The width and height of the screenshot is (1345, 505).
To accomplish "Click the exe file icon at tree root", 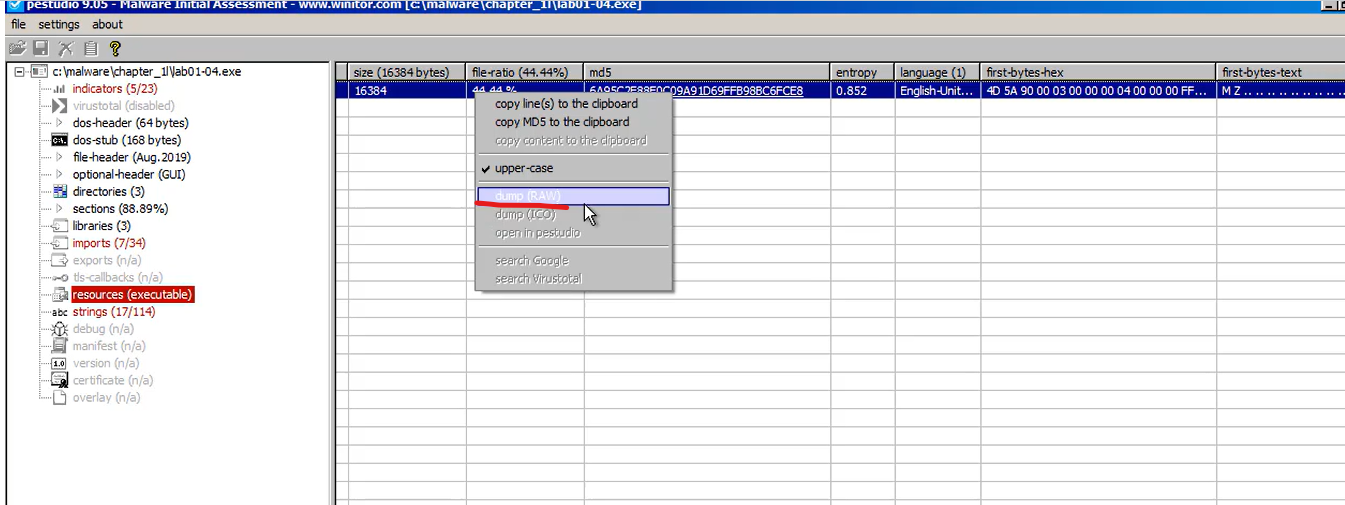I will pyautogui.click(x=38, y=72).
